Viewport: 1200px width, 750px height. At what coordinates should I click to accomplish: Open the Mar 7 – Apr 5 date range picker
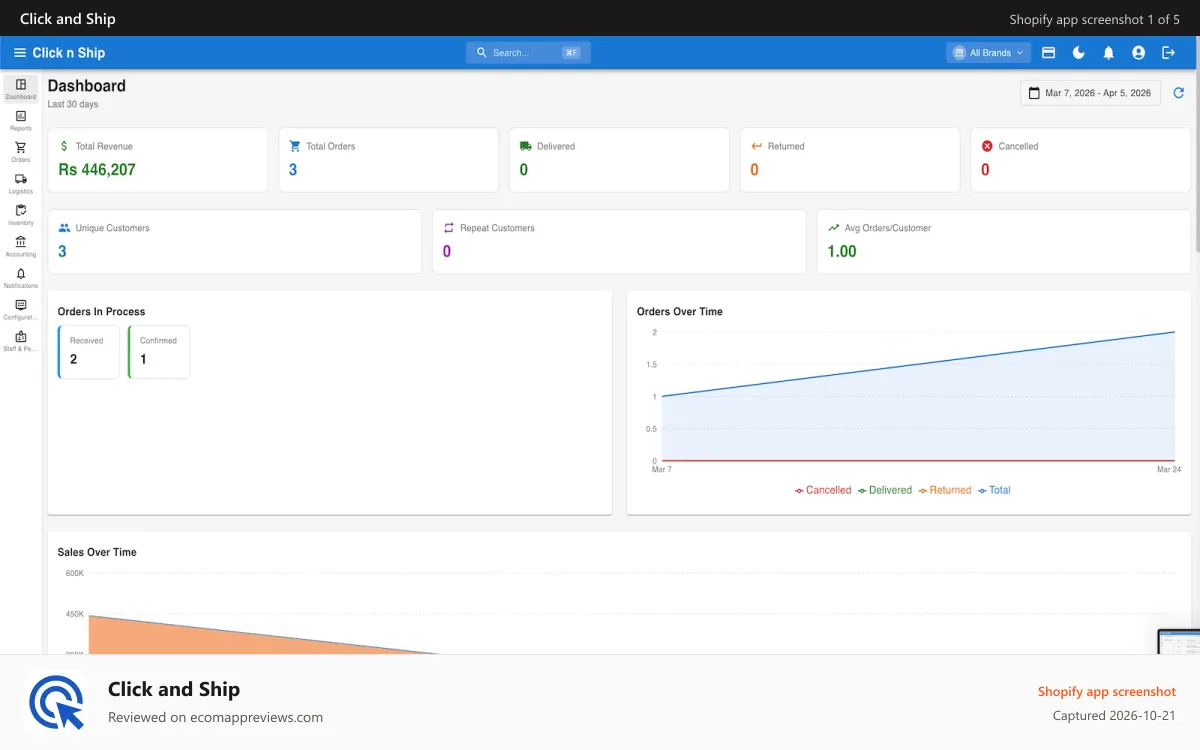click(1090, 93)
